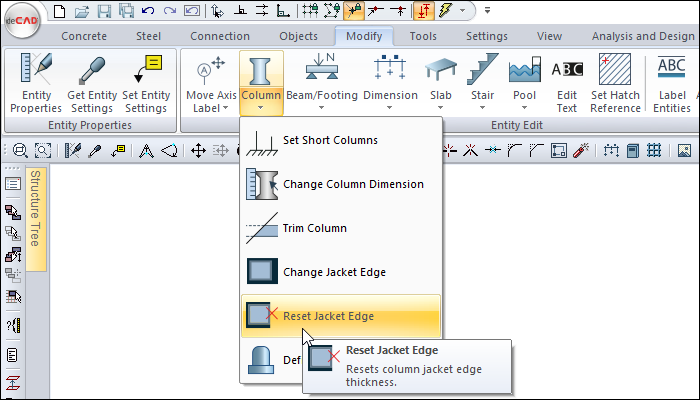Toggle the highlighted snap button in top toolbar

tap(354, 12)
